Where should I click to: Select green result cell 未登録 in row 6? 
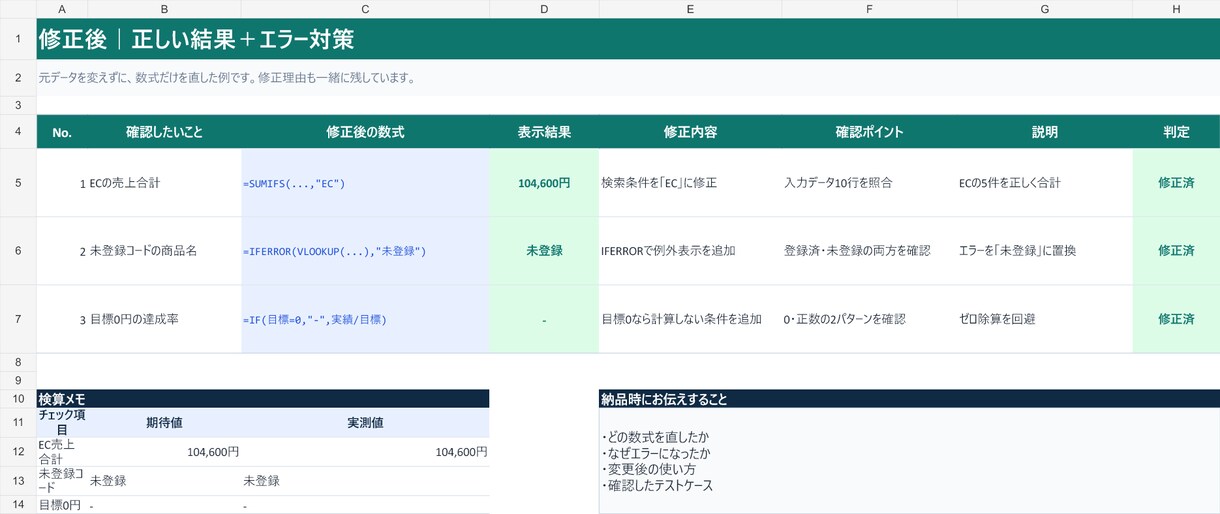[544, 251]
